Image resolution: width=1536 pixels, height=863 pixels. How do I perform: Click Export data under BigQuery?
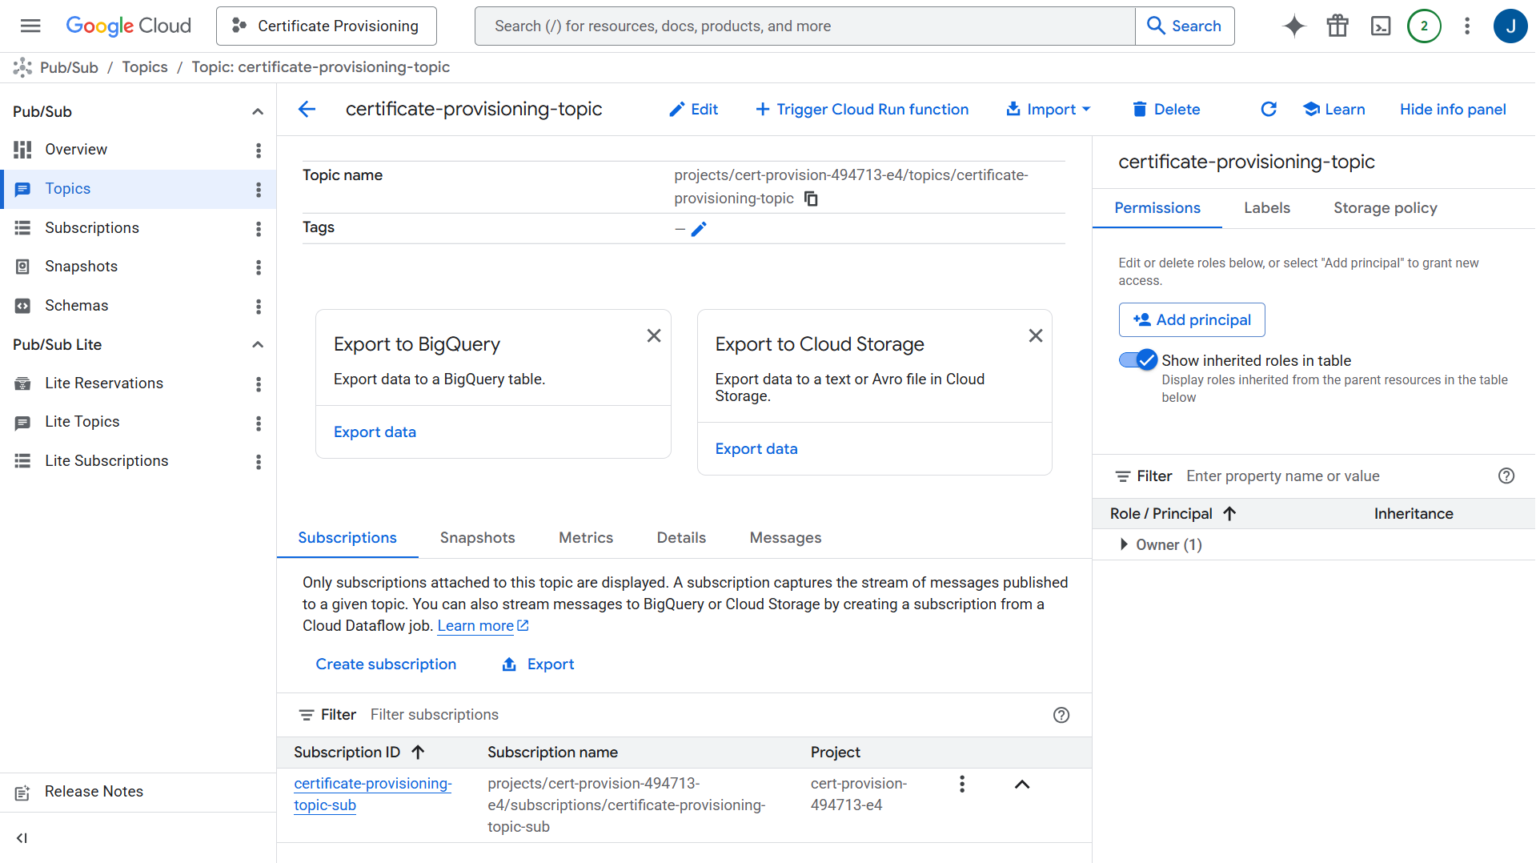(x=375, y=432)
